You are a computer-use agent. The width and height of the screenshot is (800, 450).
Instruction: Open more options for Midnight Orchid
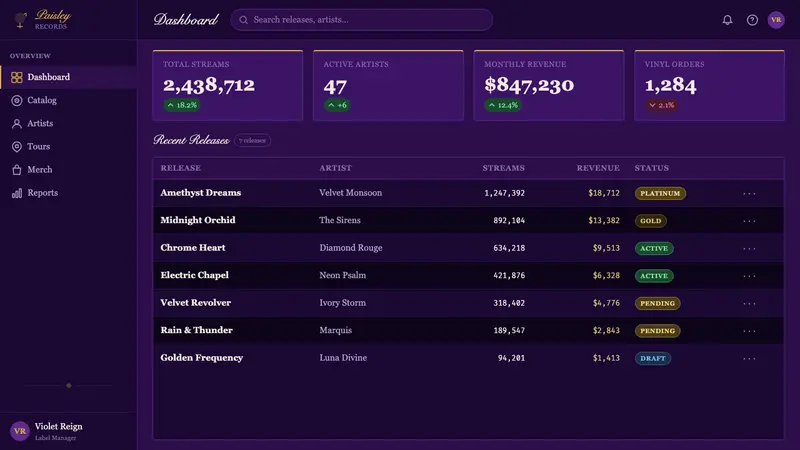(749, 221)
